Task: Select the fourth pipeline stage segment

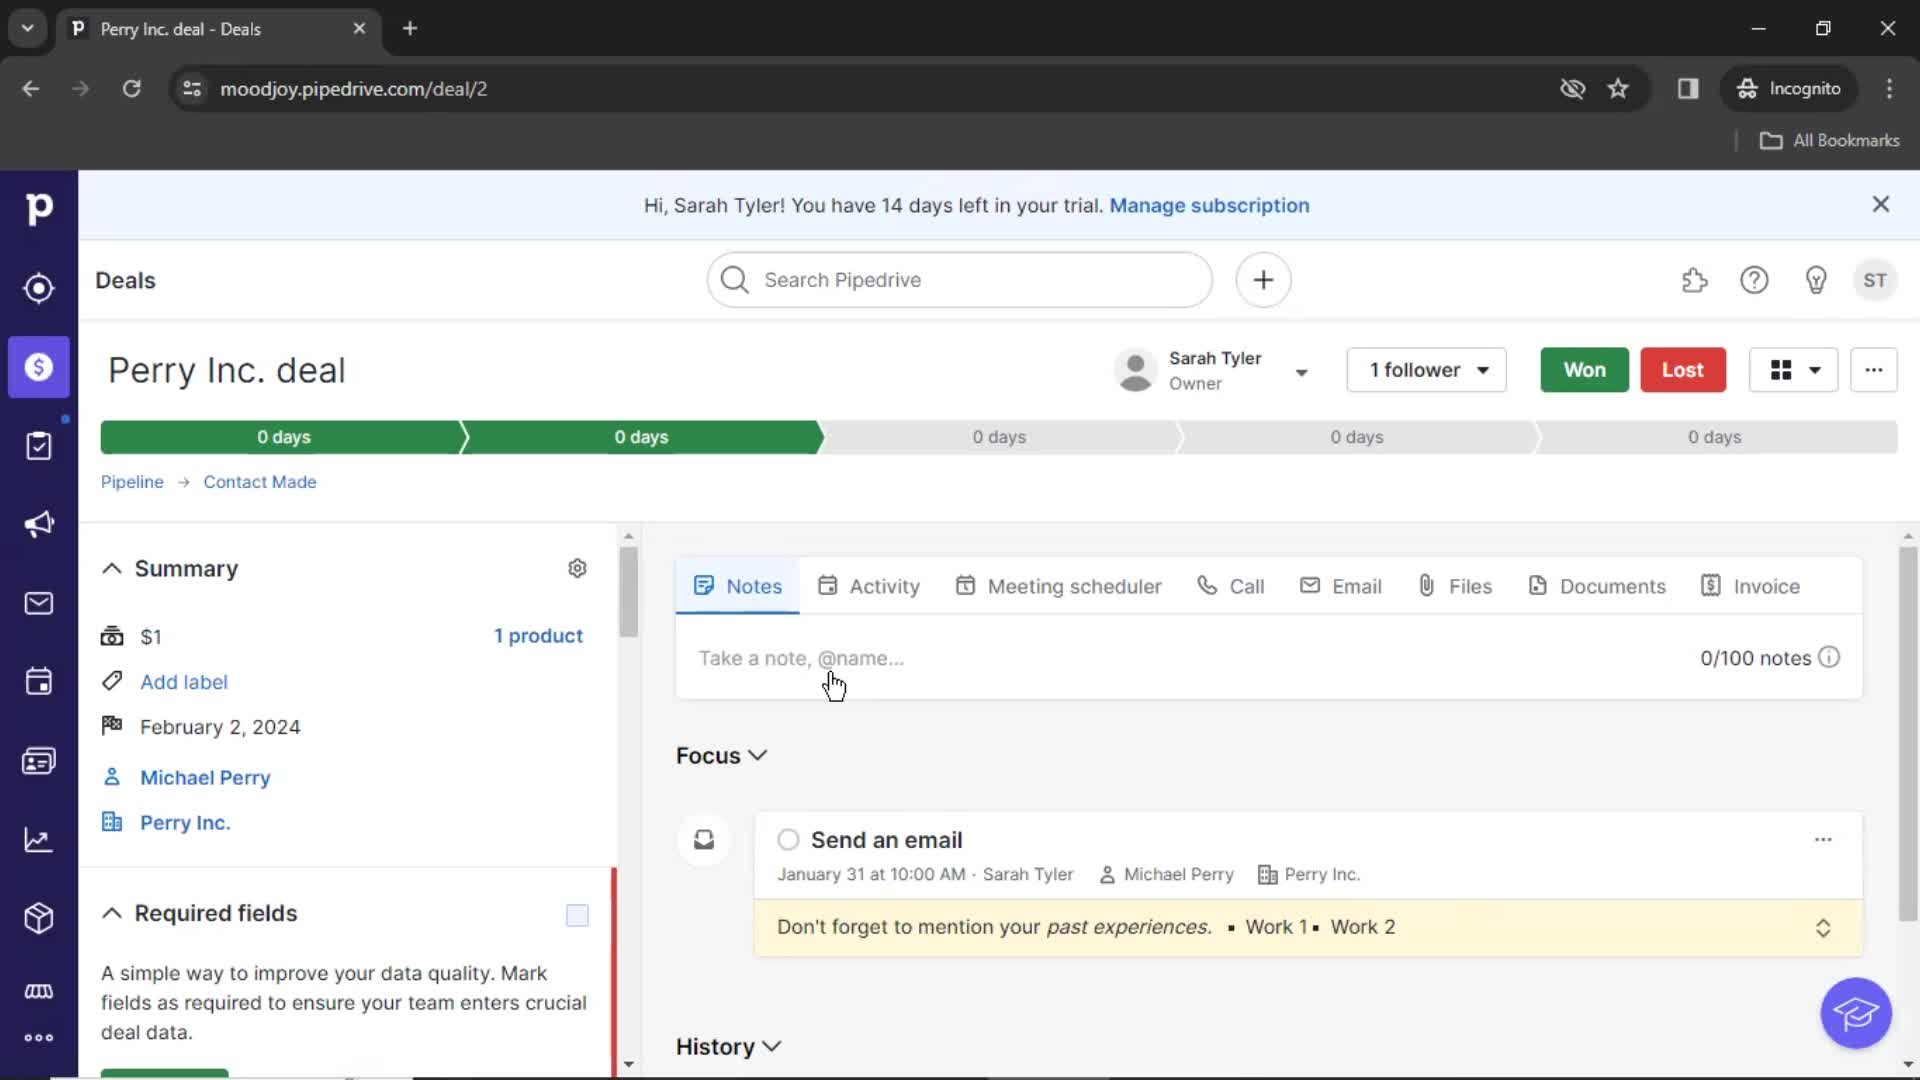Action: 1357,437
